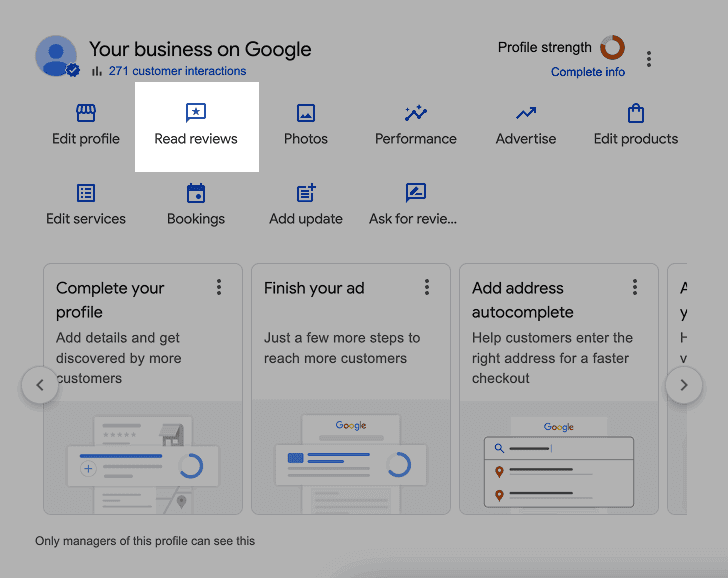The image size is (728, 578).
Task: Open Add address autocomplete card menu
Action: click(635, 288)
